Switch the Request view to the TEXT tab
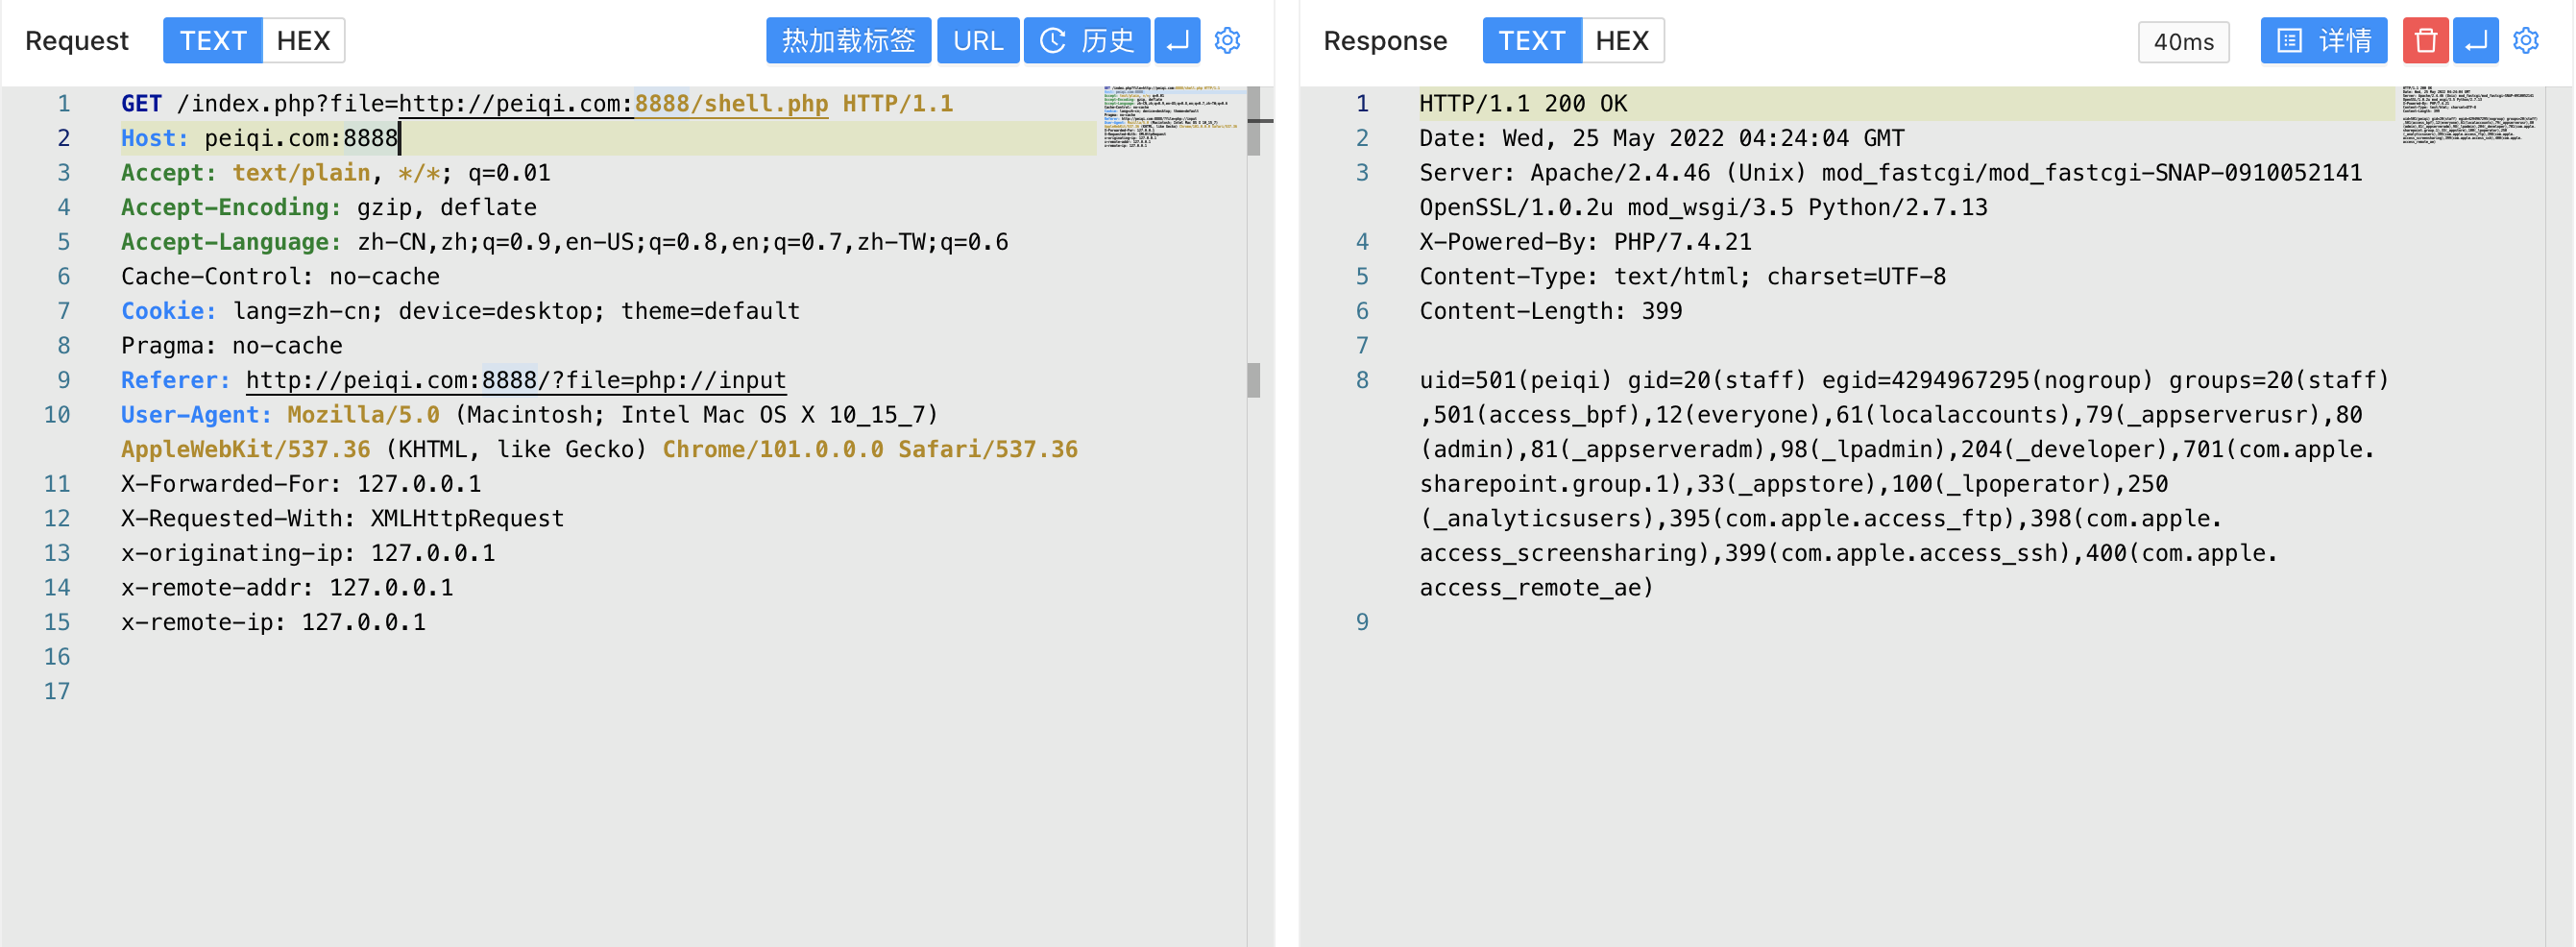The image size is (2576, 947). pyautogui.click(x=213, y=40)
